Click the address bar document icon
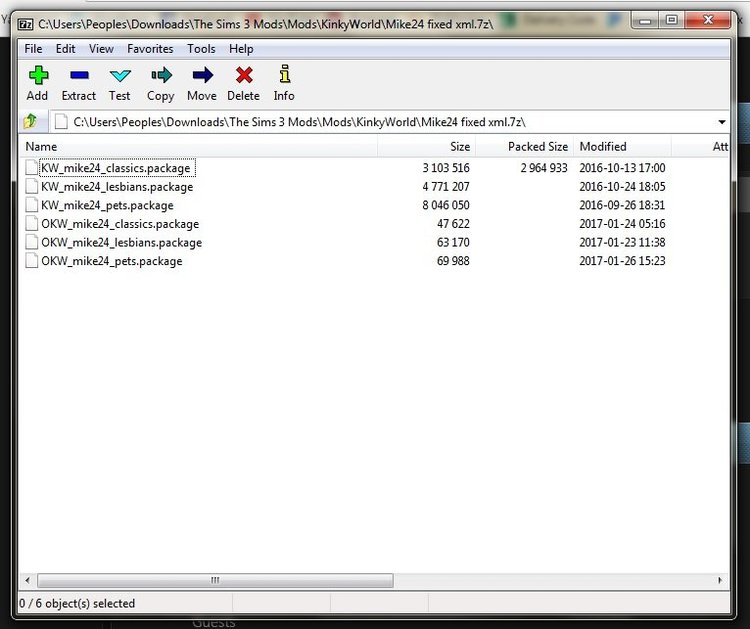750x629 pixels. (61, 121)
